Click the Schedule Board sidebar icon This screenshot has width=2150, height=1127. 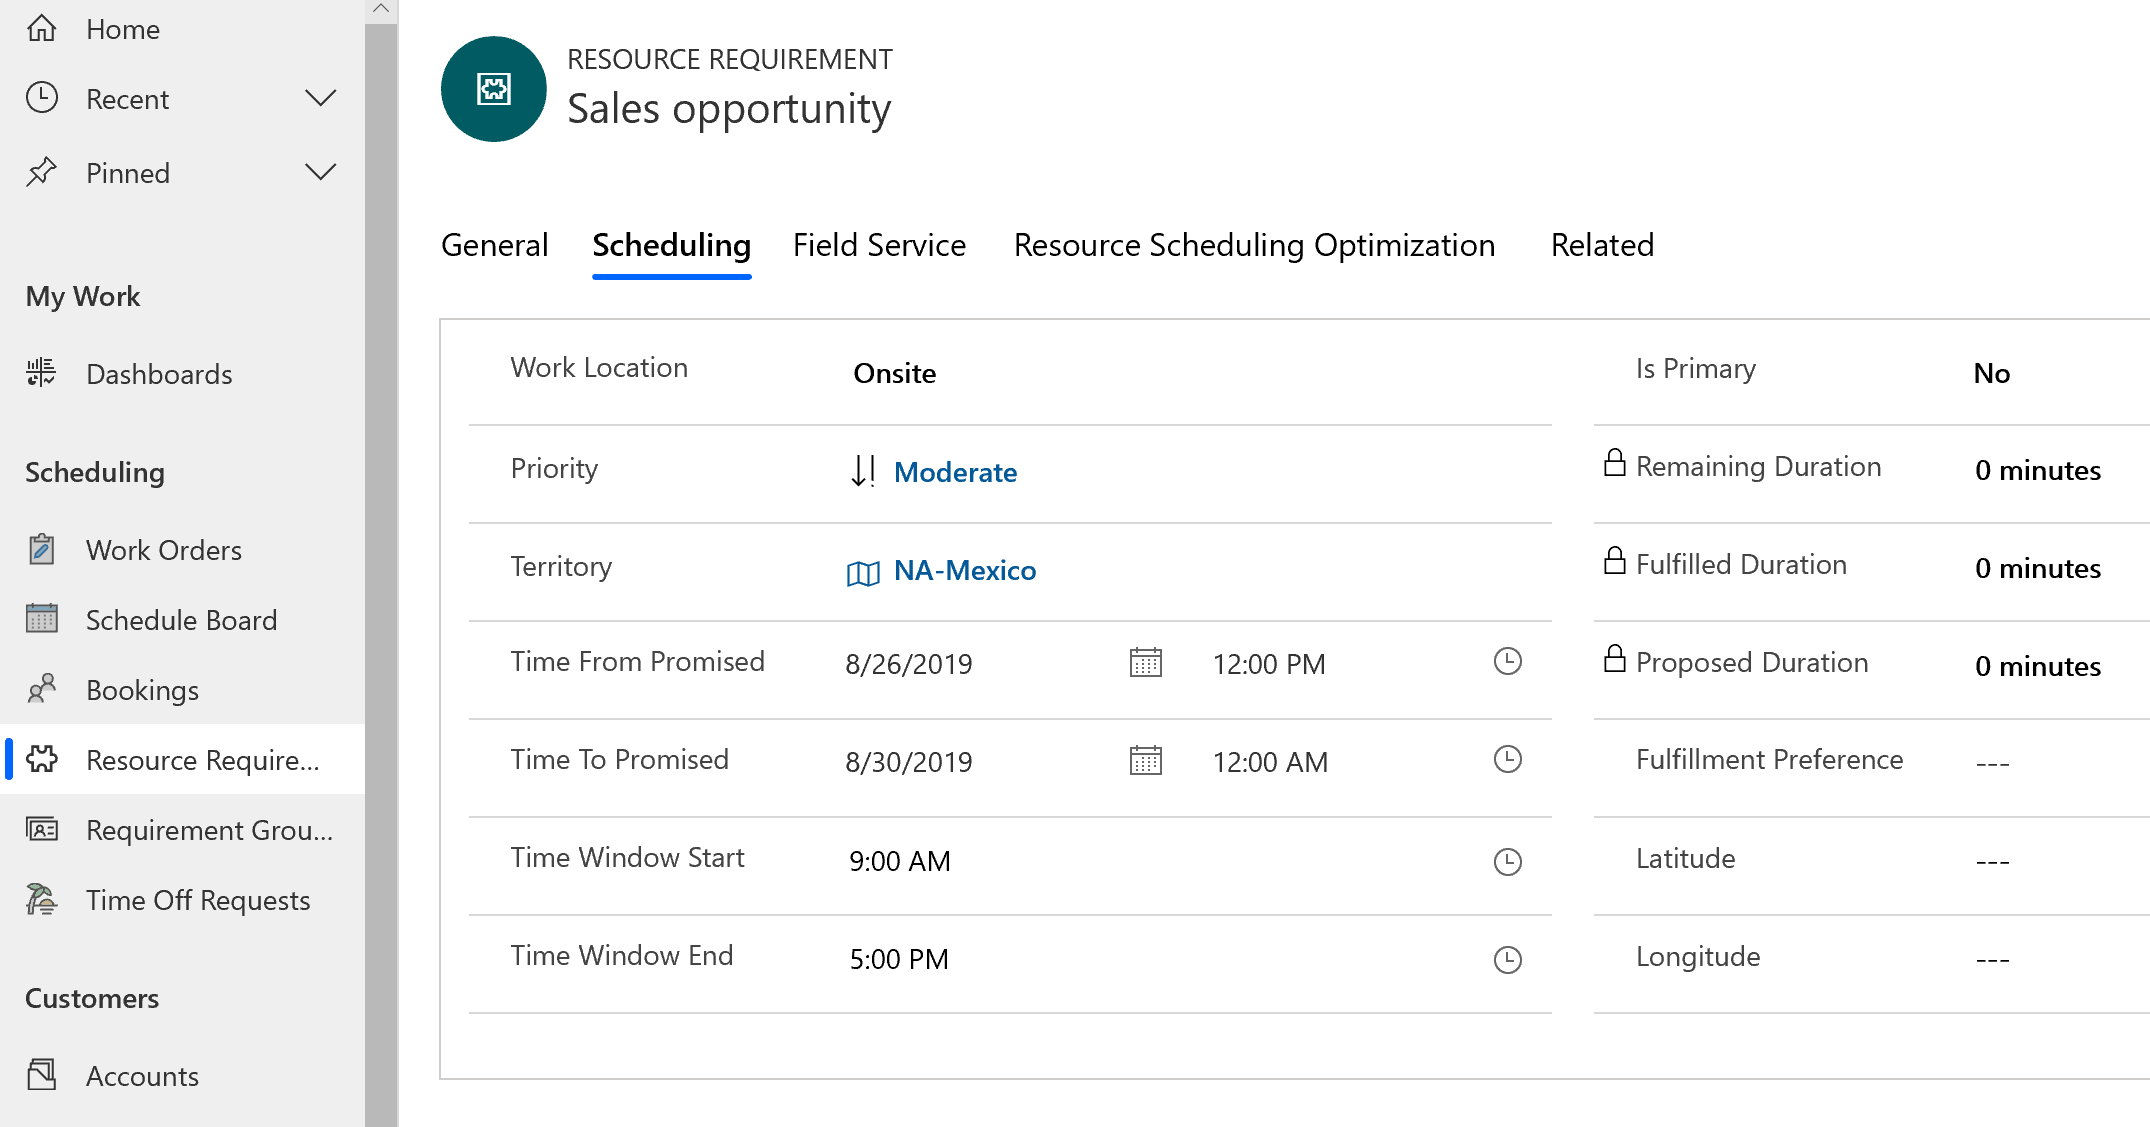41,620
